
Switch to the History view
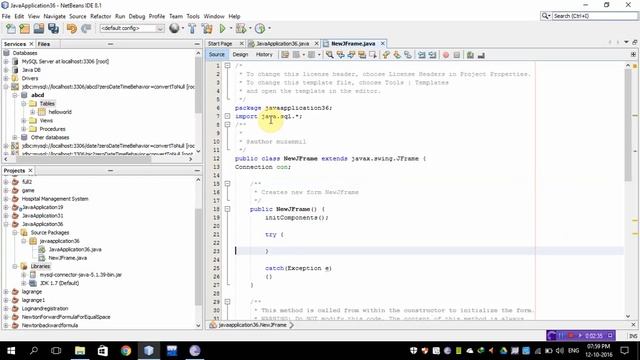pyautogui.click(x=264, y=55)
